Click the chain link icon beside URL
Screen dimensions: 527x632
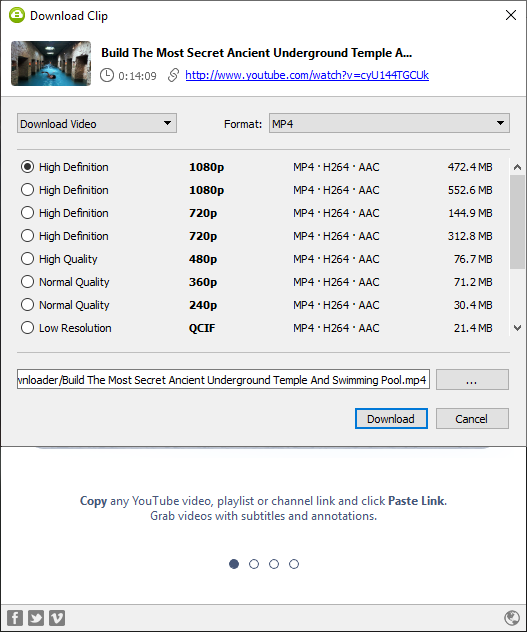click(173, 75)
